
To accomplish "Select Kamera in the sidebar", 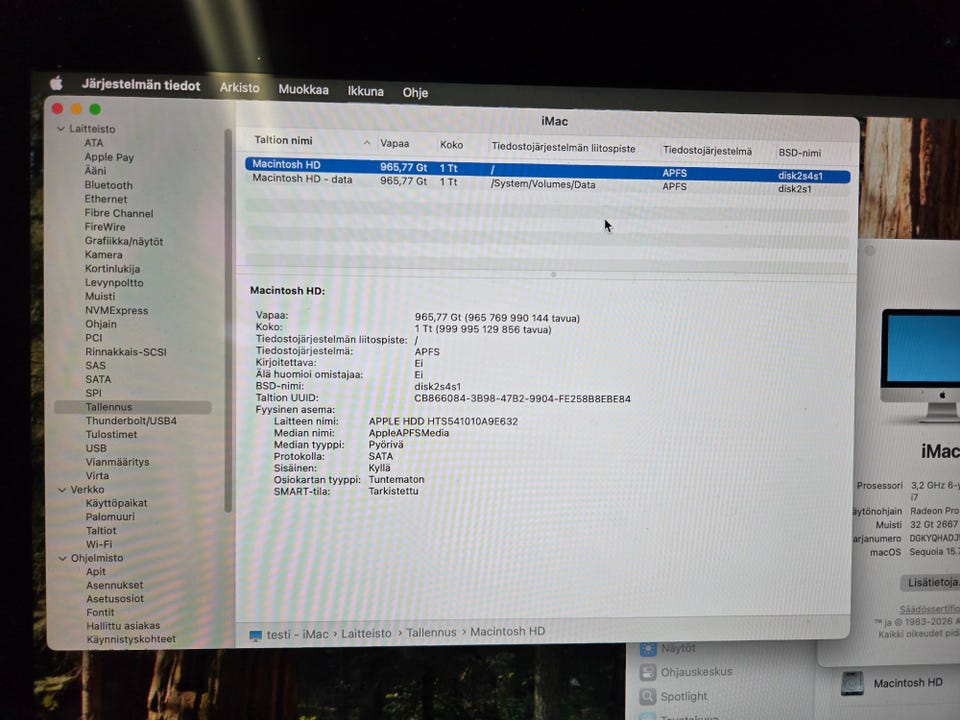I will point(103,255).
